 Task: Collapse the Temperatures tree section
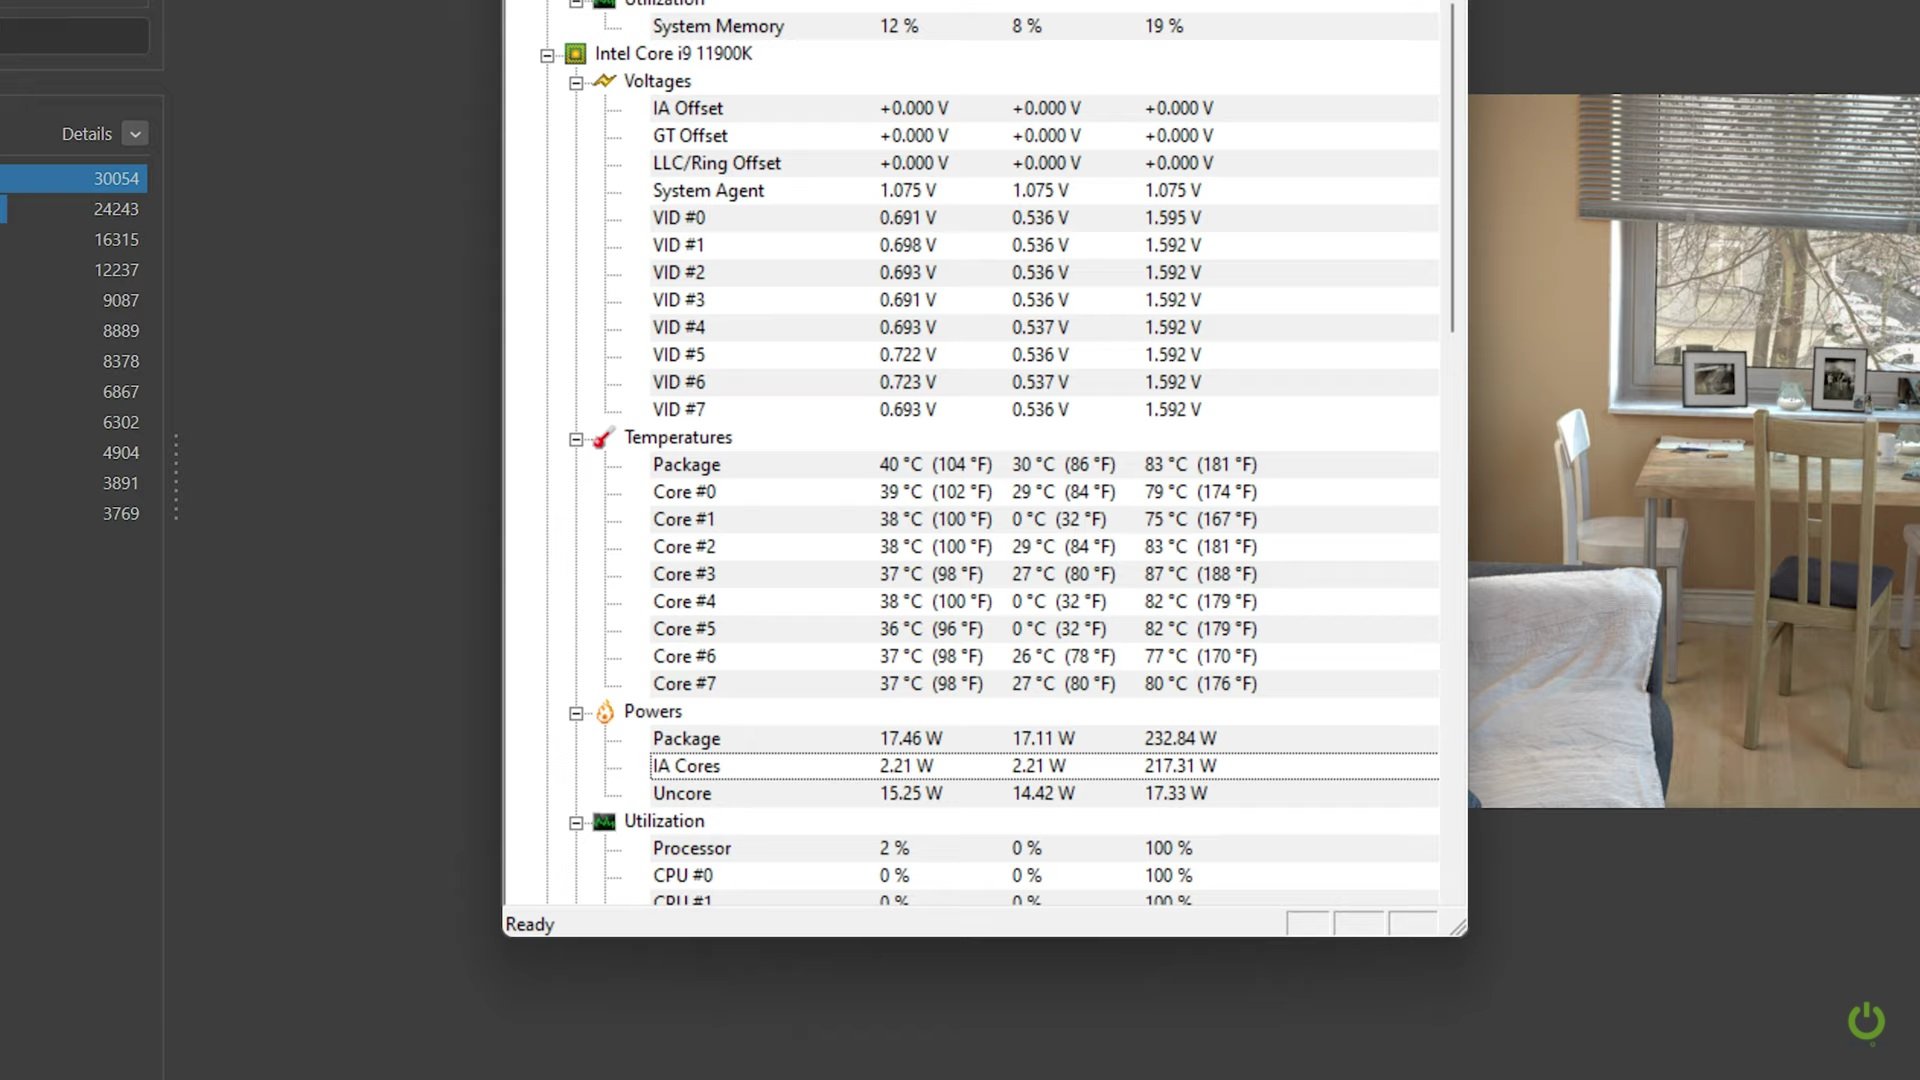576,440
